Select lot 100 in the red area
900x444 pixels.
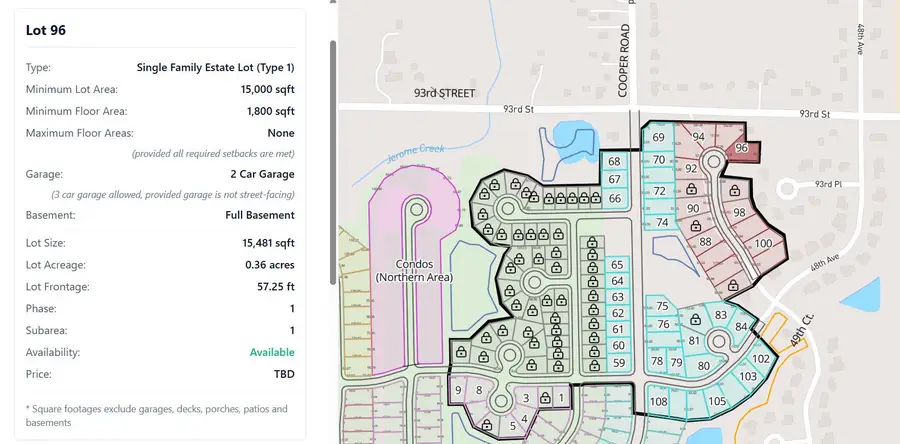pyautogui.click(x=764, y=244)
